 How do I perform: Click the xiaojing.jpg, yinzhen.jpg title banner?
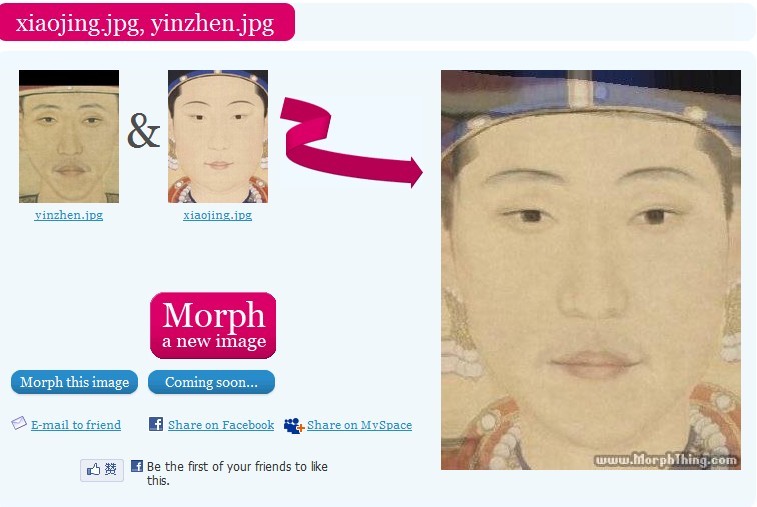click(x=147, y=22)
